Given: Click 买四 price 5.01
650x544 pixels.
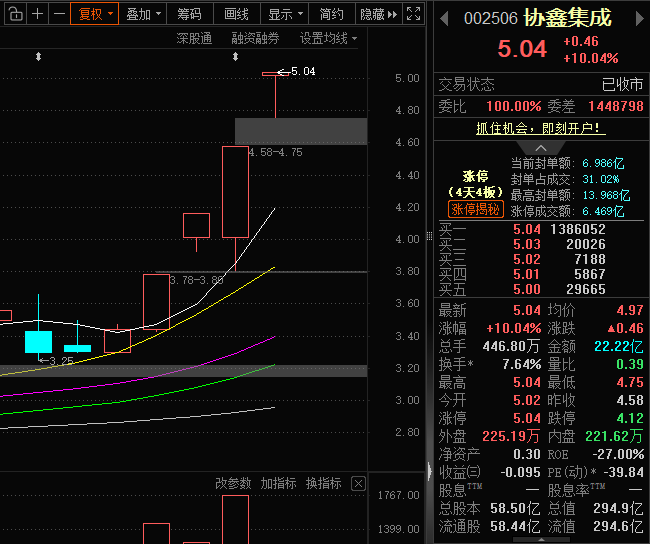Looking at the screenshot, I should [526, 274].
